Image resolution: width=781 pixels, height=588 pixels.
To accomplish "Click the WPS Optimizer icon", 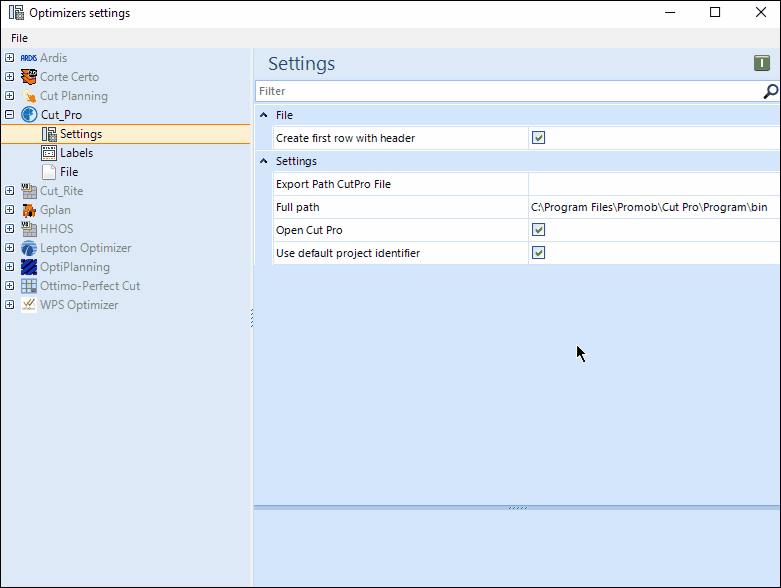I will coord(29,305).
